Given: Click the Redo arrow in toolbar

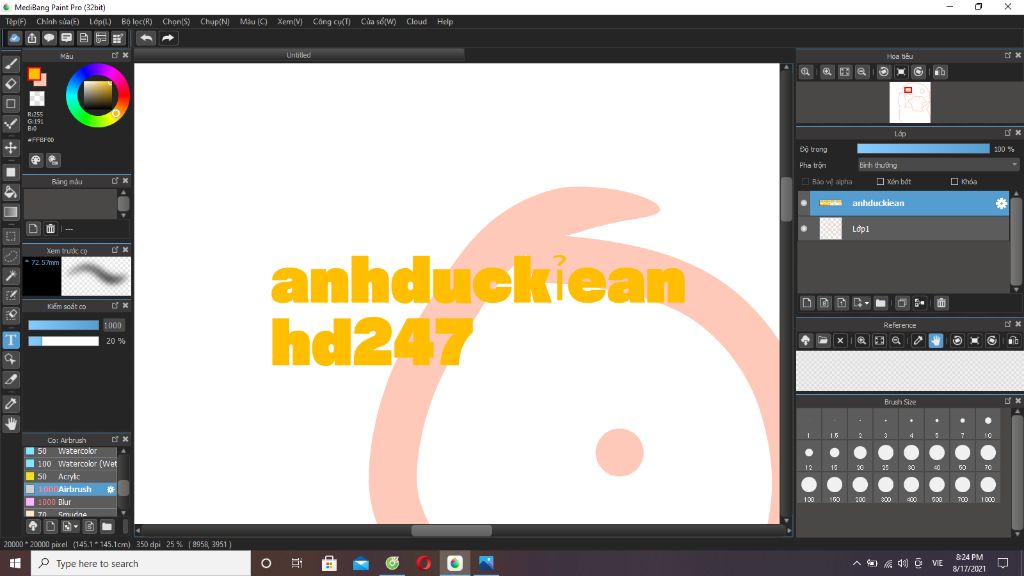Looking at the screenshot, I should 168,38.
